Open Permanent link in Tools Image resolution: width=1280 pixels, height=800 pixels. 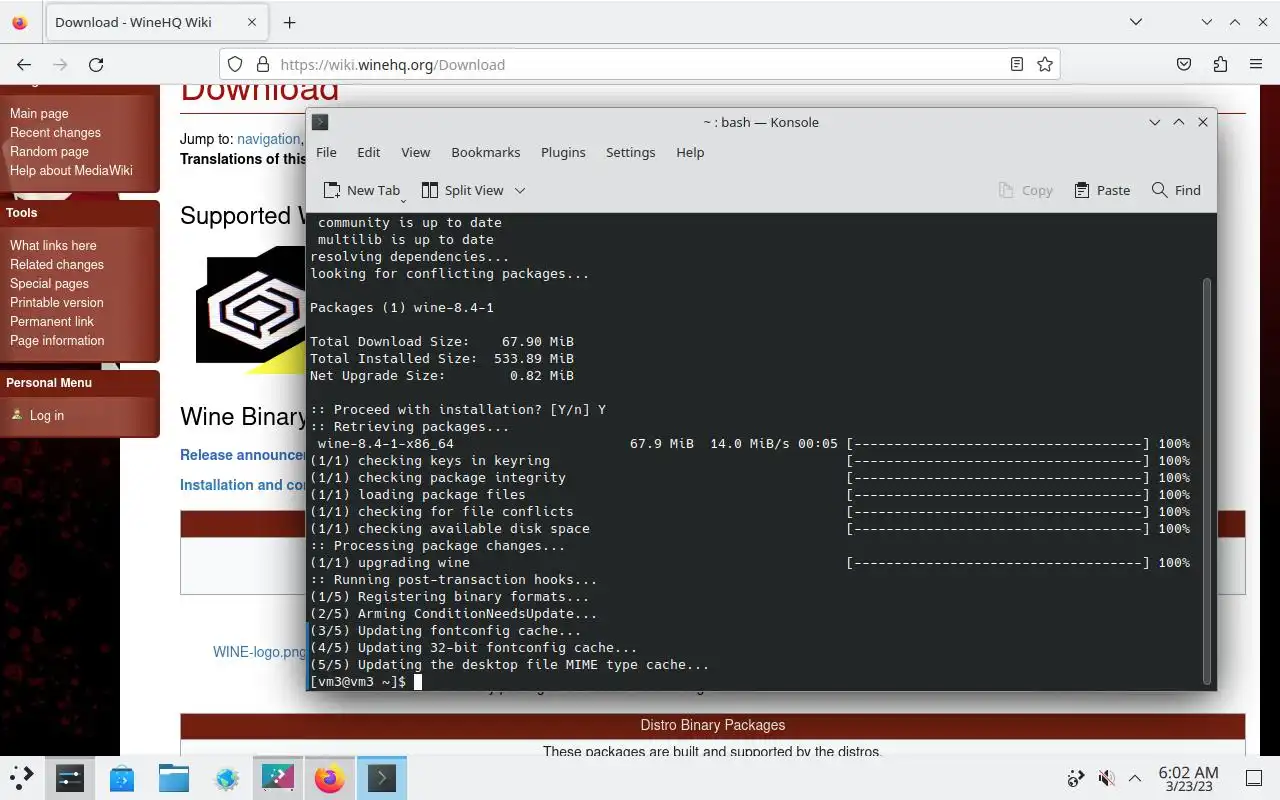(x=52, y=321)
